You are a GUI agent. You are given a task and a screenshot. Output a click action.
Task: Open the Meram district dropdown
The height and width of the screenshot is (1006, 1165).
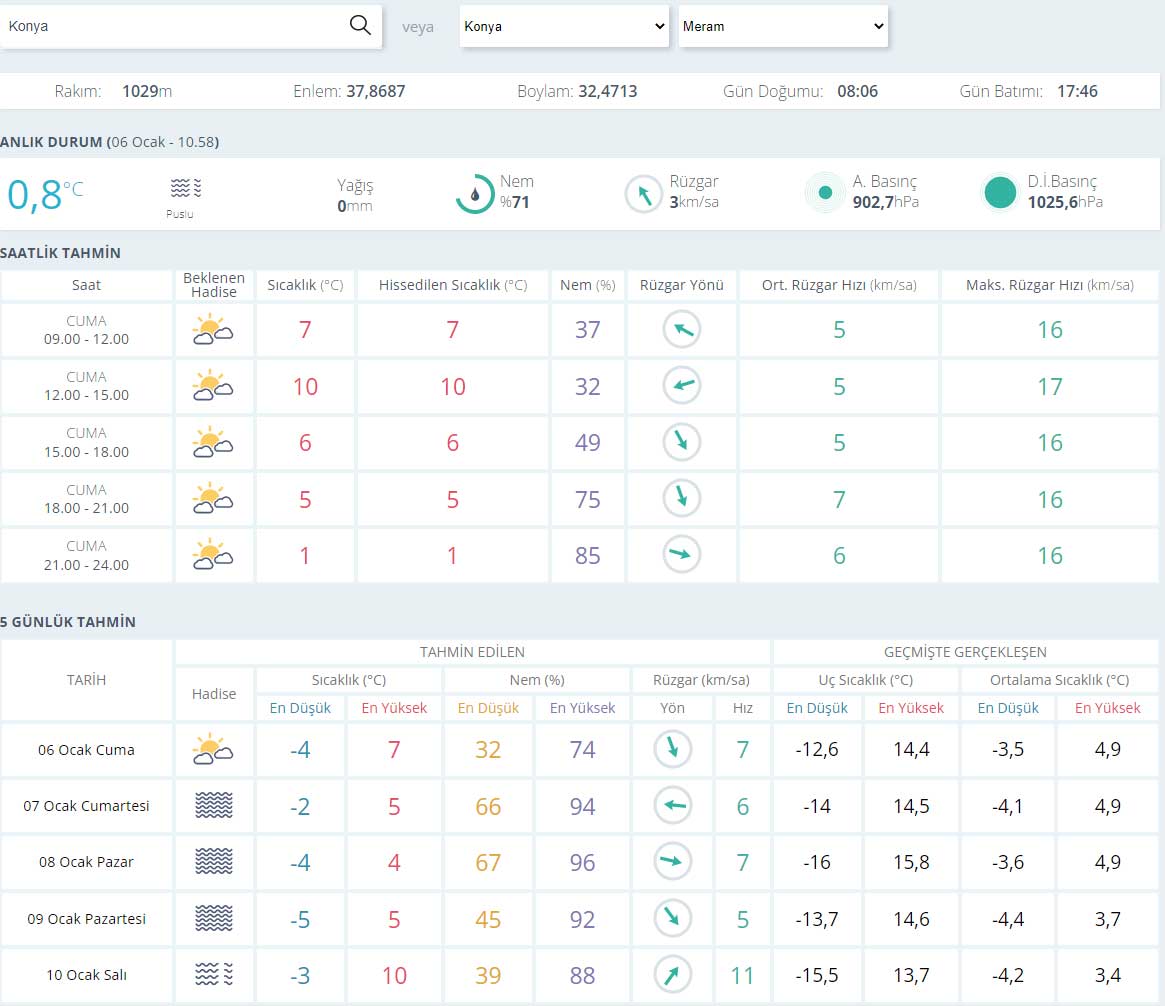click(x=783, y=26)
